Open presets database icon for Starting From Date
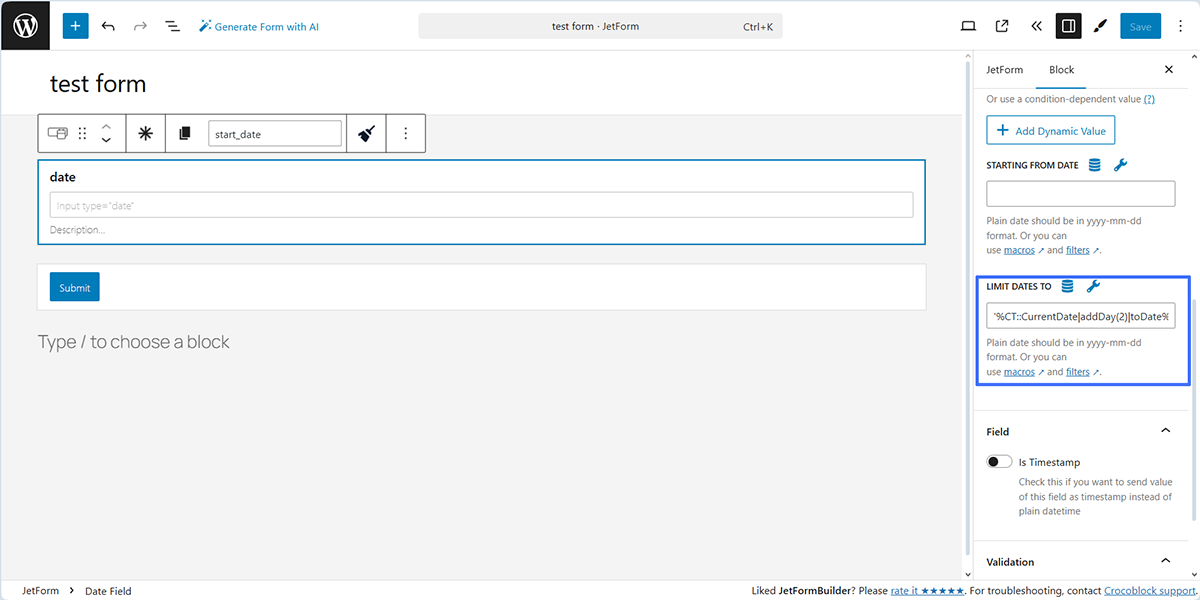1200x600 pixels. [x=1094, y=165]
